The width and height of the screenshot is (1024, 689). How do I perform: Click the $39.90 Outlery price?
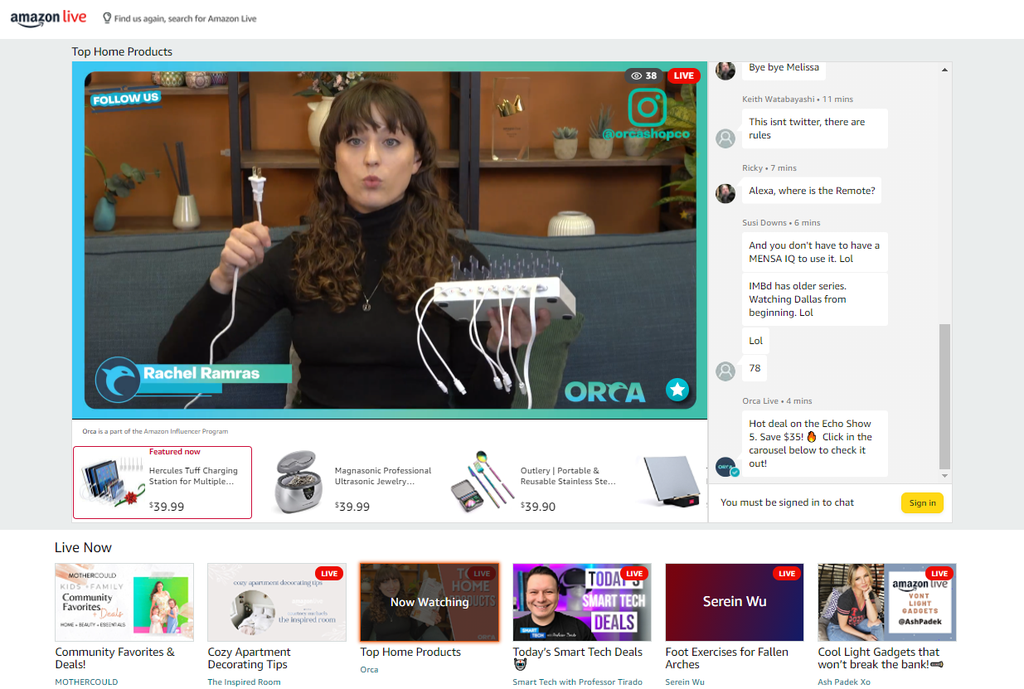point(538,506)
